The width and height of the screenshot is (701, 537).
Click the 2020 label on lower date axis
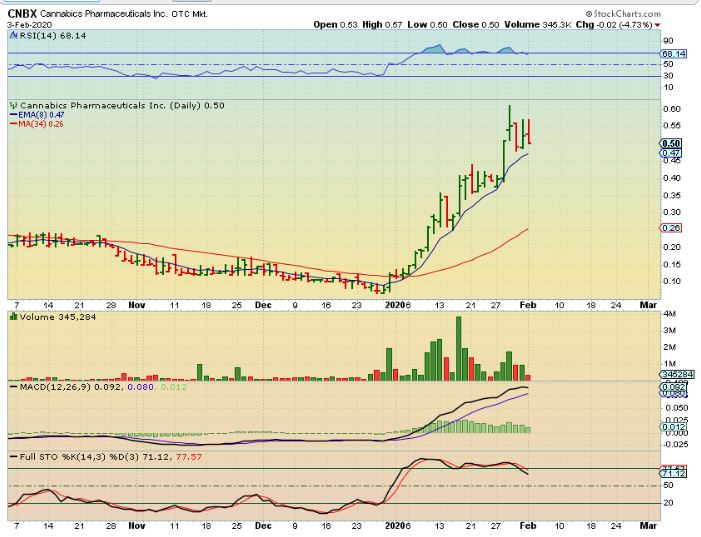[398, 524]
